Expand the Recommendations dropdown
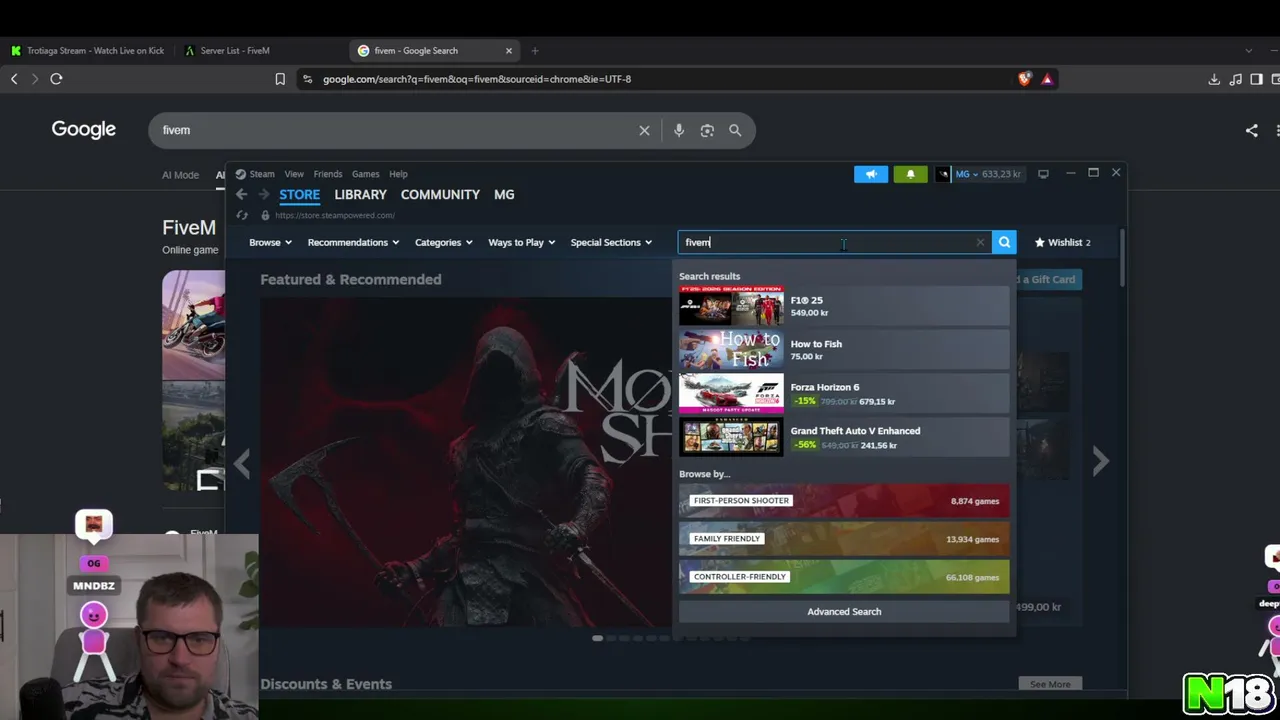This screenshot has width=1280, height=720. click(353, 242)
